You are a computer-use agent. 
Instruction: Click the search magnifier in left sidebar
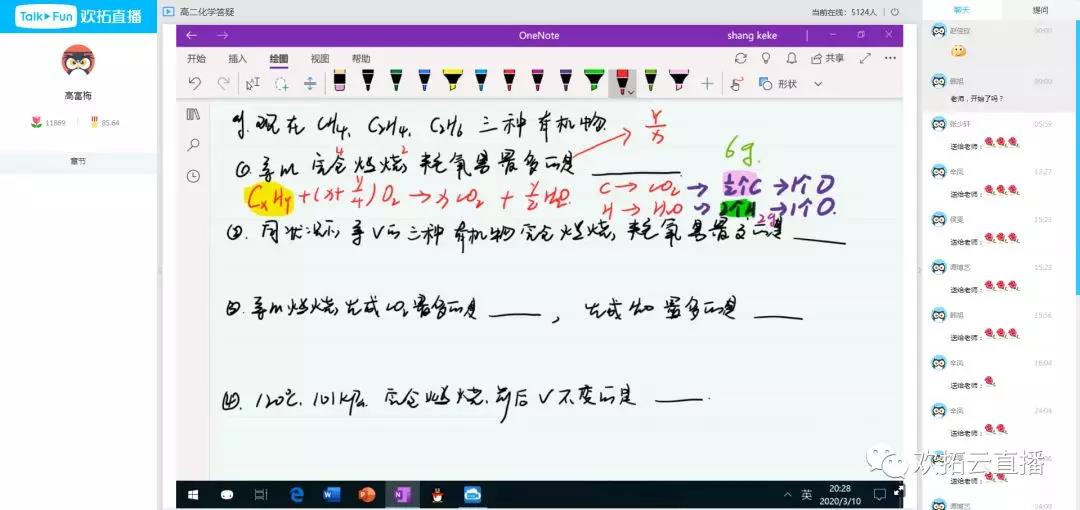[x=193, y=145]
